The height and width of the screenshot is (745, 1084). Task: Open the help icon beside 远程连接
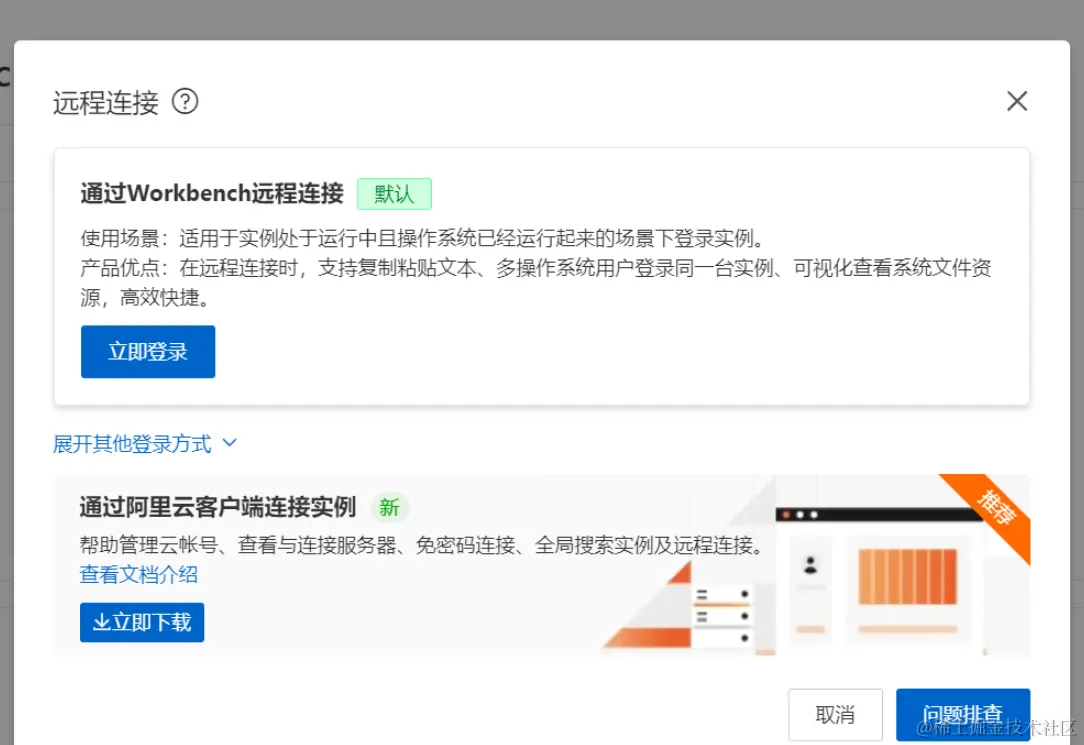[185, 102]
